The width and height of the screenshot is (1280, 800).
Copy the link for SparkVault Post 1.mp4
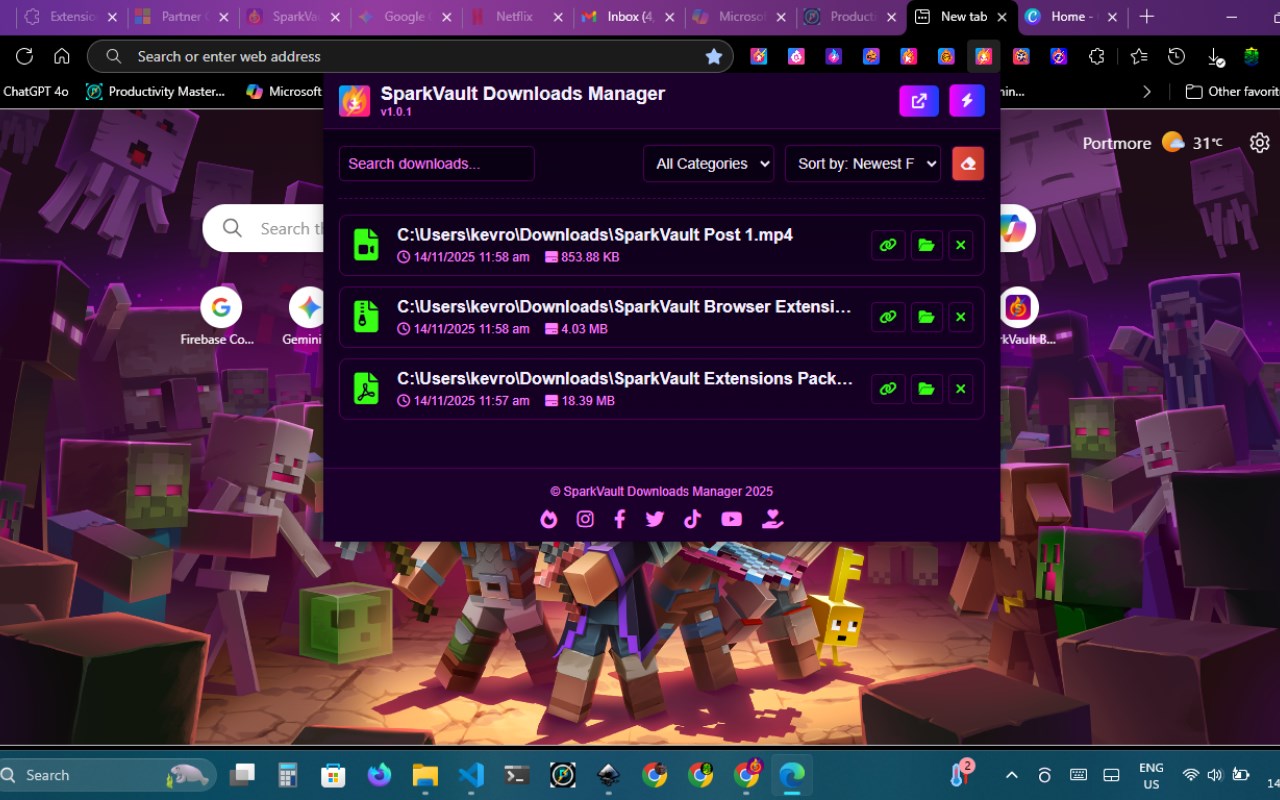pyautogui.click(x=888, y=245)
